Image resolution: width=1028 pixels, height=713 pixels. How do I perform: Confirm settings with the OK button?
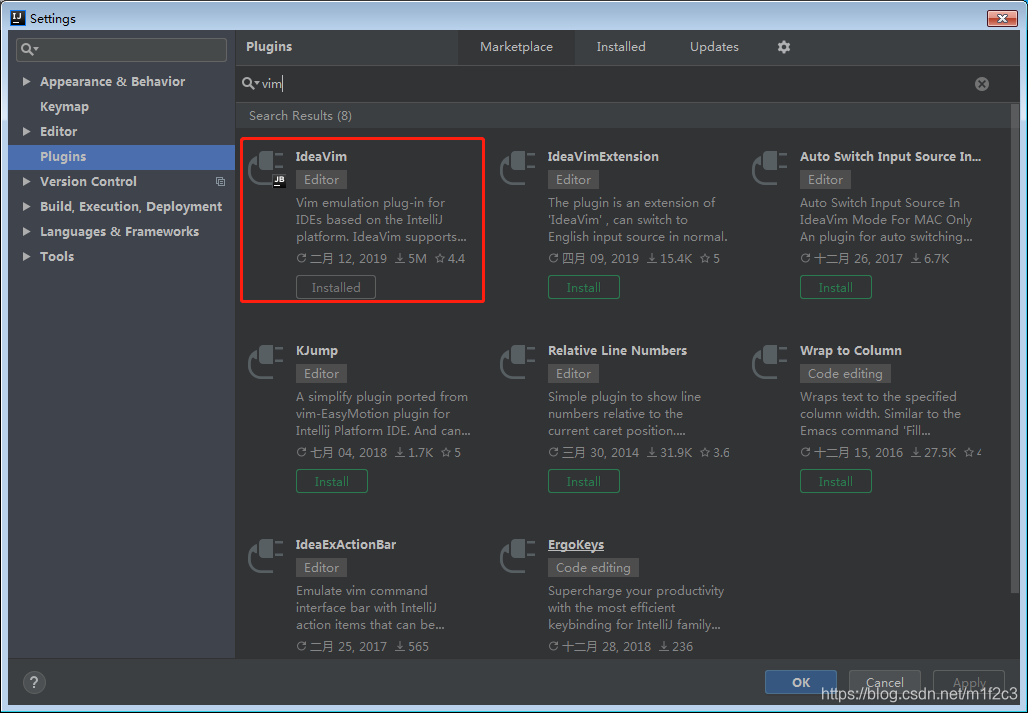(x=801, y=682)
